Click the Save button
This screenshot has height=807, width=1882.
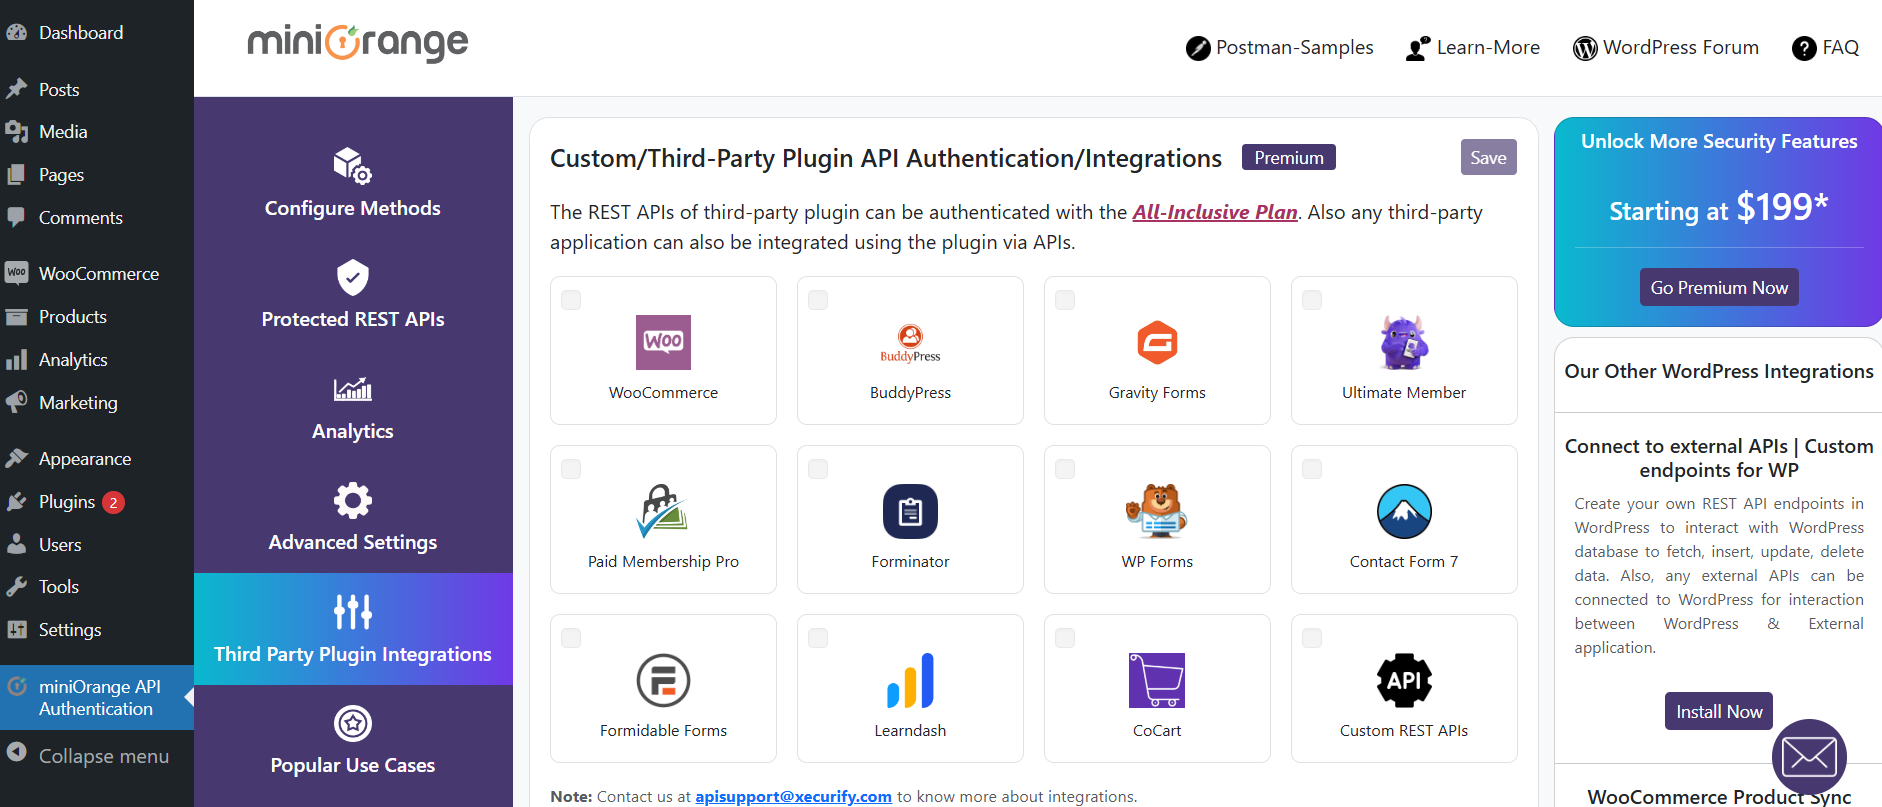[1488, 157]
